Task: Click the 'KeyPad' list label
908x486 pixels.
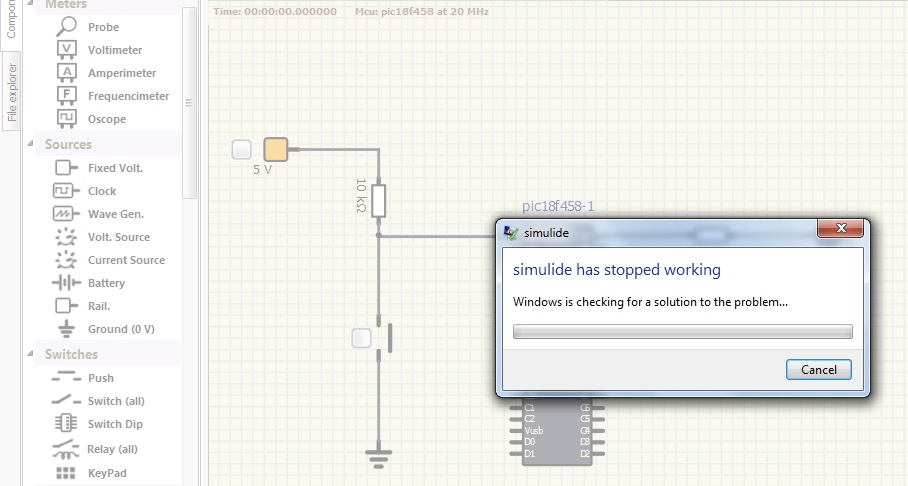Action: tap(107, 473)
